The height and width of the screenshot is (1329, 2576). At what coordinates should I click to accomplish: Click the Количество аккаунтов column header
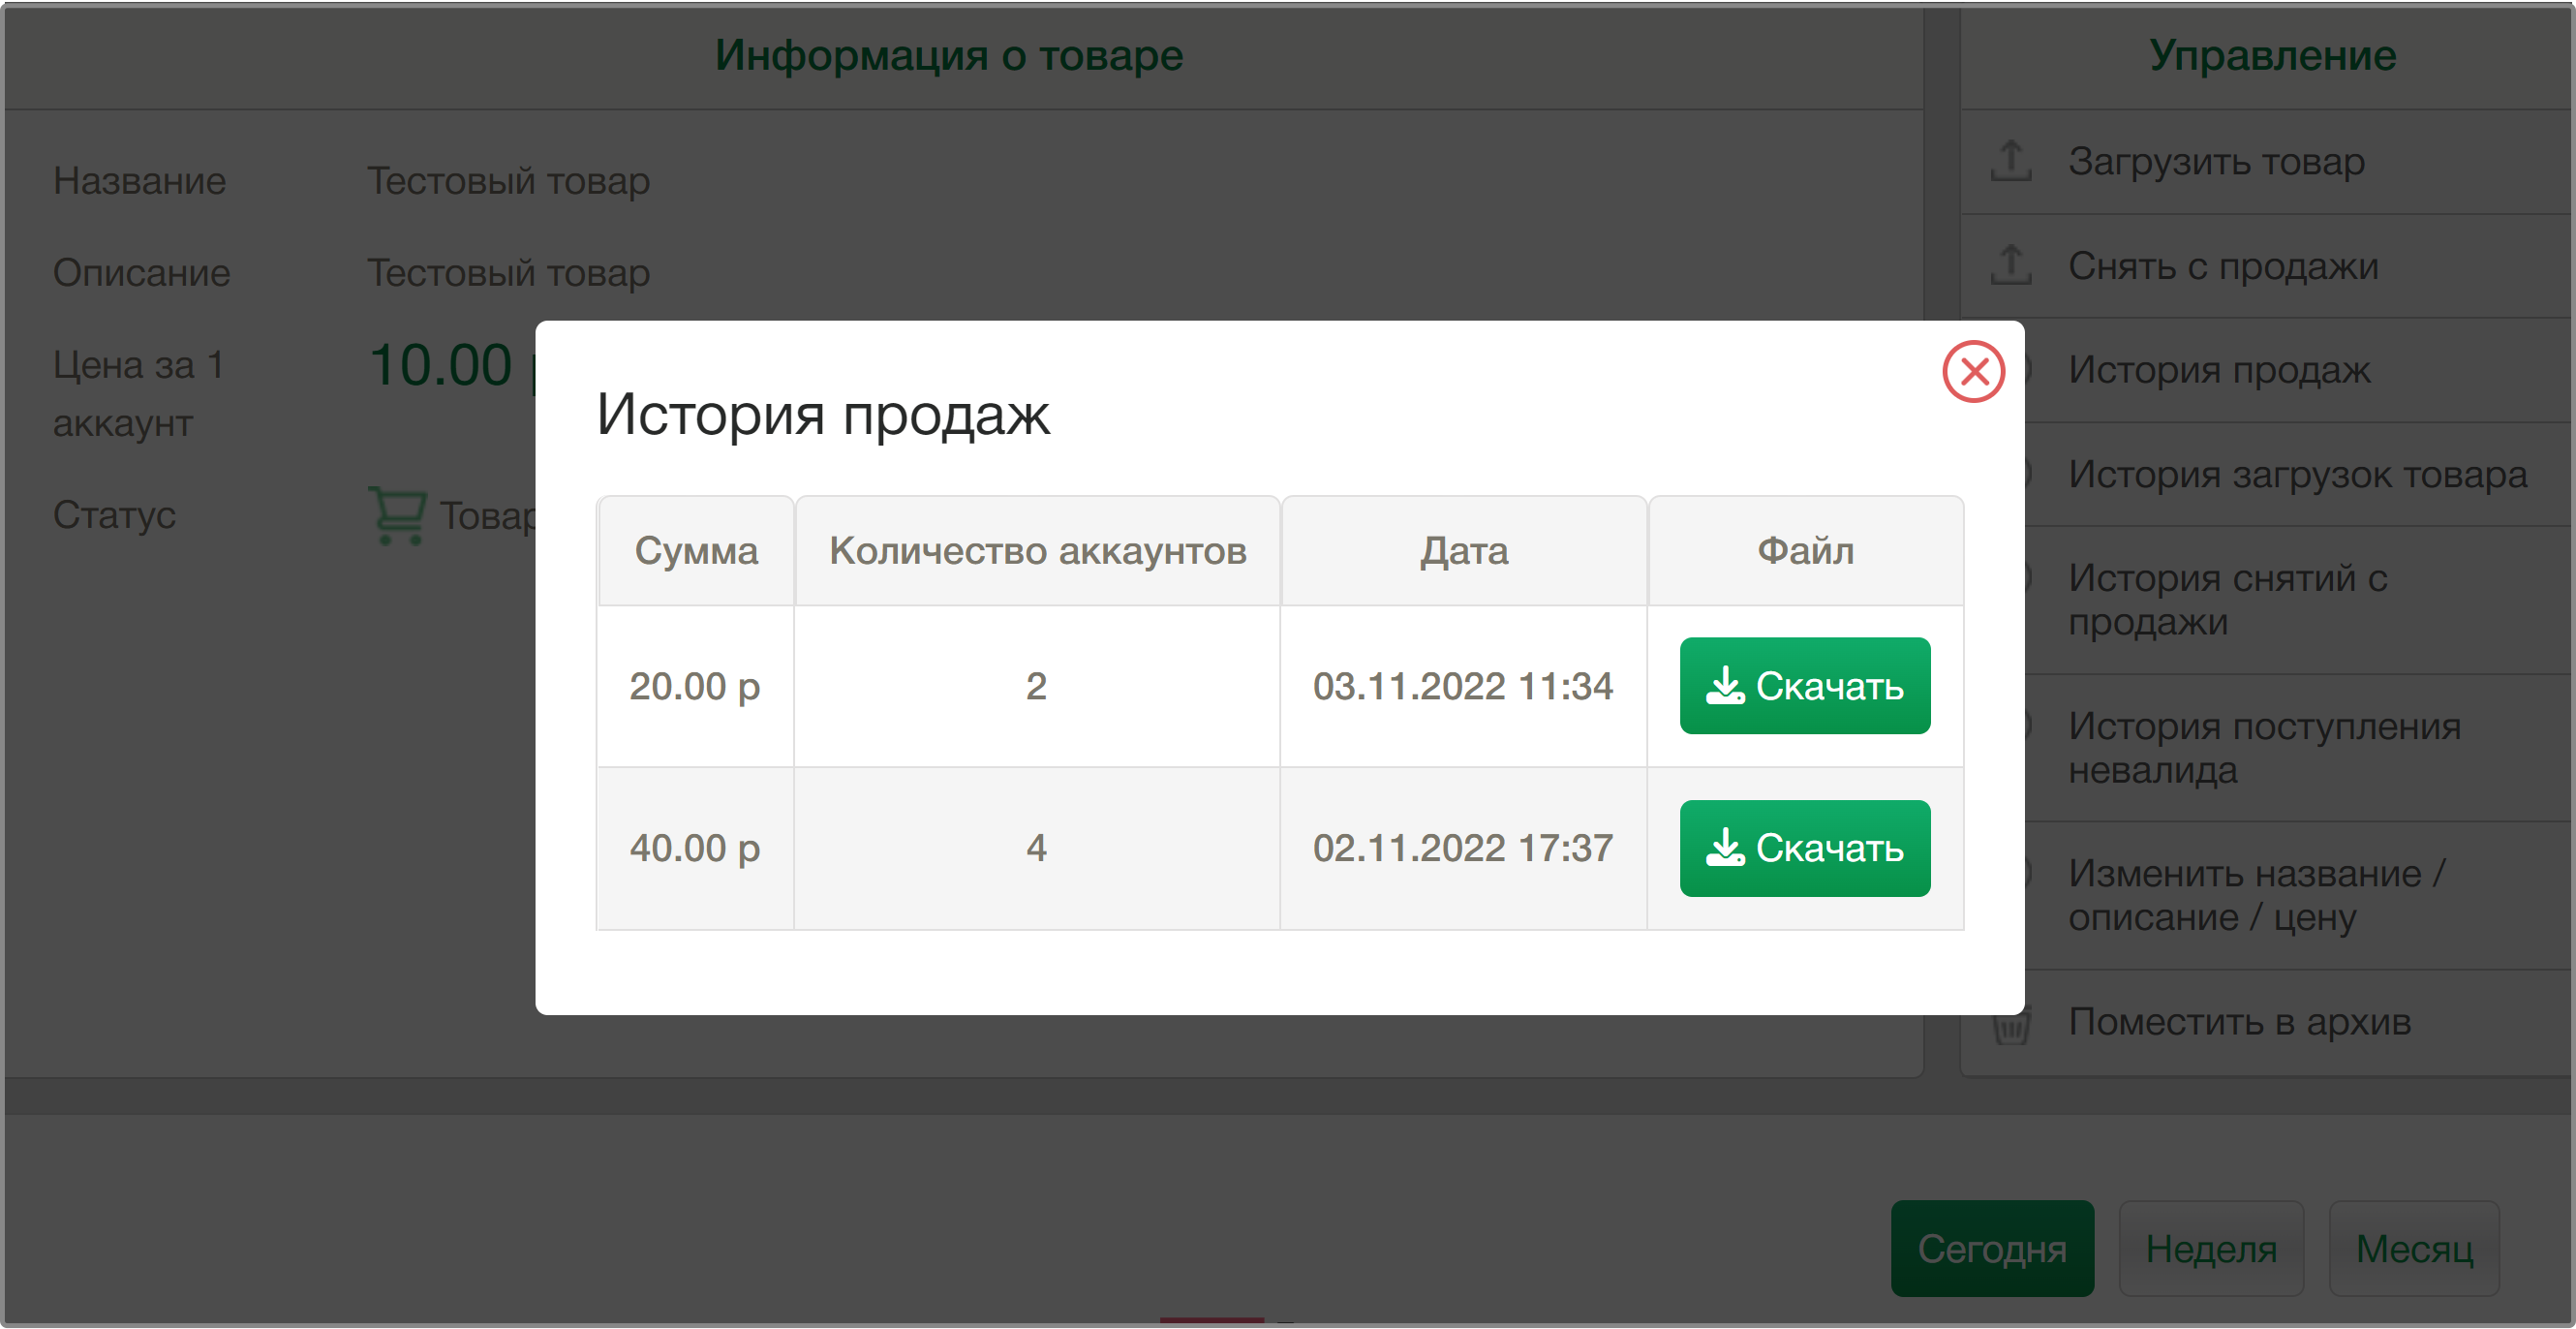1037,551
